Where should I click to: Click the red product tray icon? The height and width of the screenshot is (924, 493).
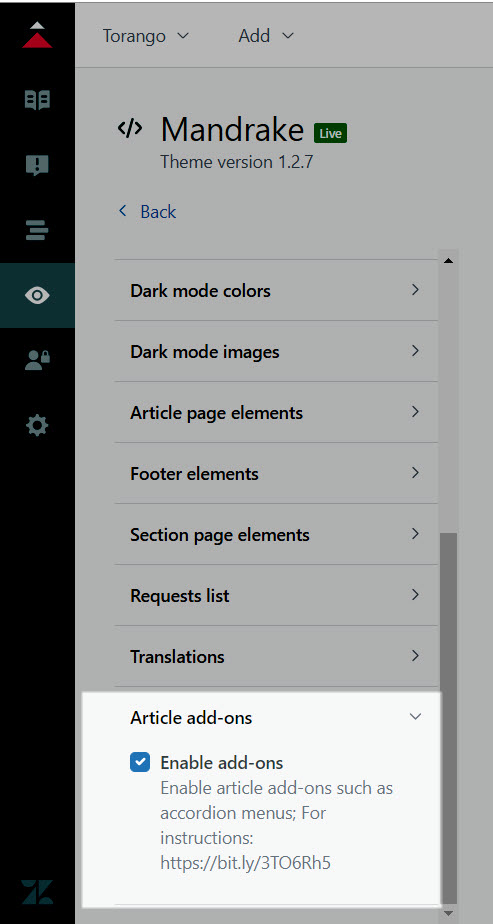37,35
